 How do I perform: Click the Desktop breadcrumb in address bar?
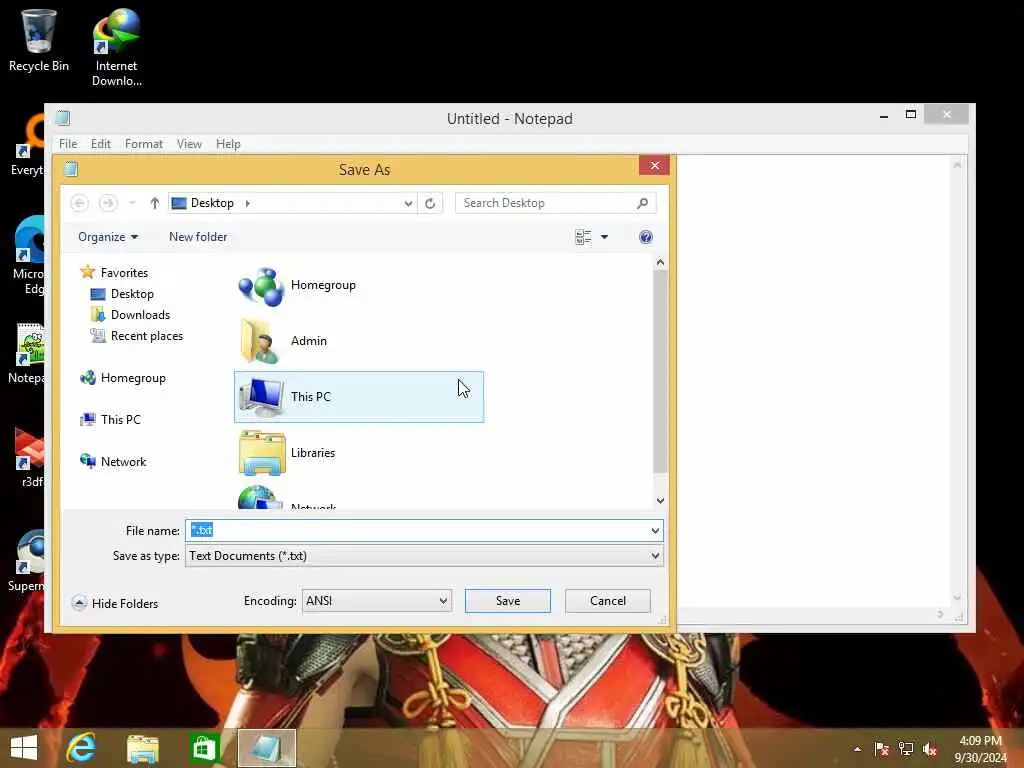click(x=212, y=203)
